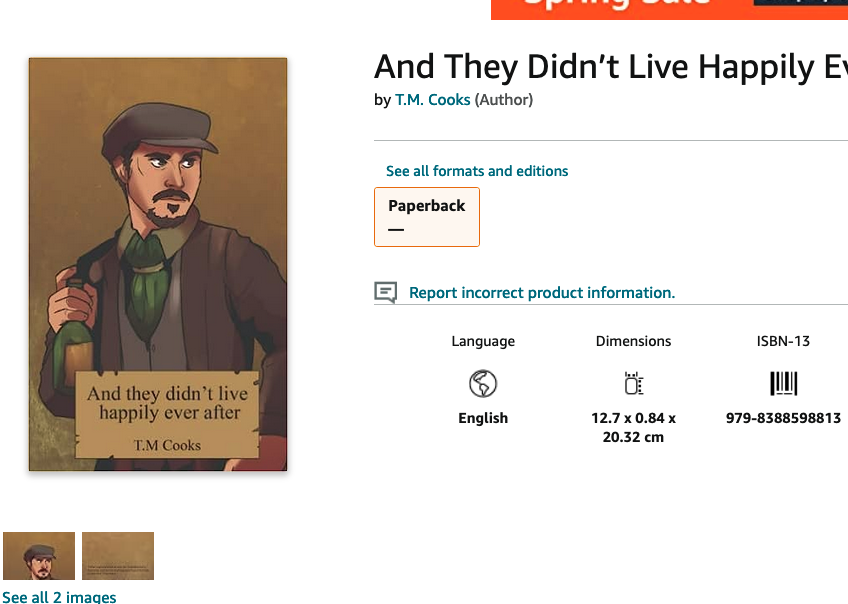Click the orange Spring Sale banner
The image size is (848, 604).
670,9
